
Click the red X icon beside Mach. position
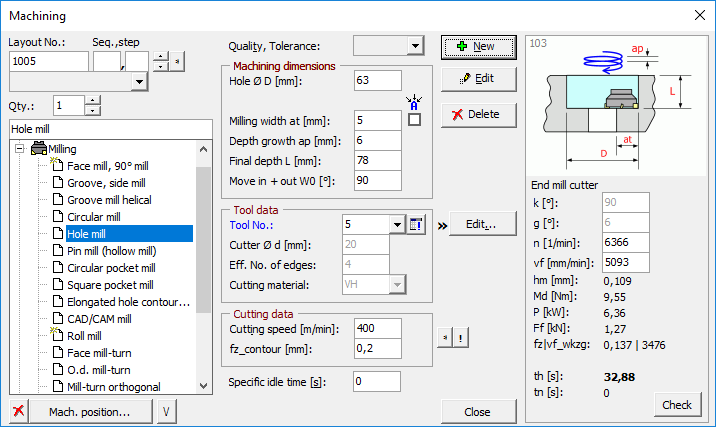coord(18,412)
